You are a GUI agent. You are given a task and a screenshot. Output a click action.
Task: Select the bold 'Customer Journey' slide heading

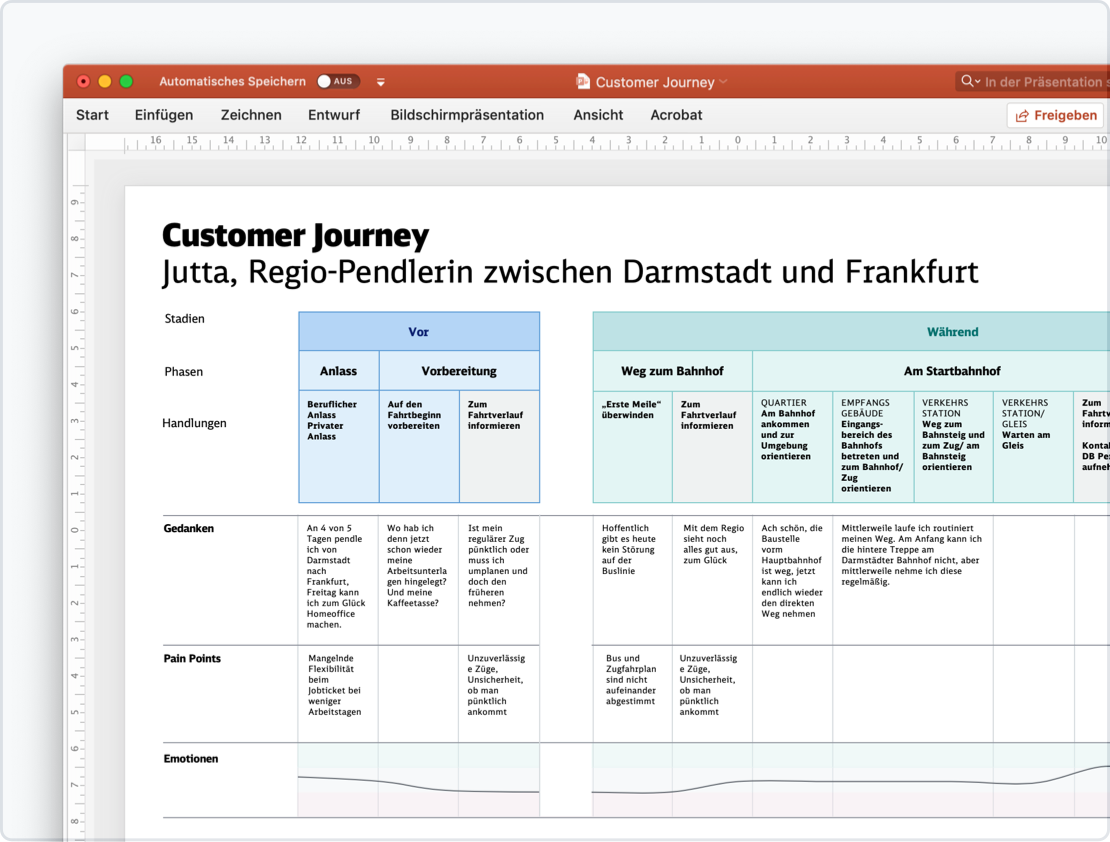click(x=295, y=236)
